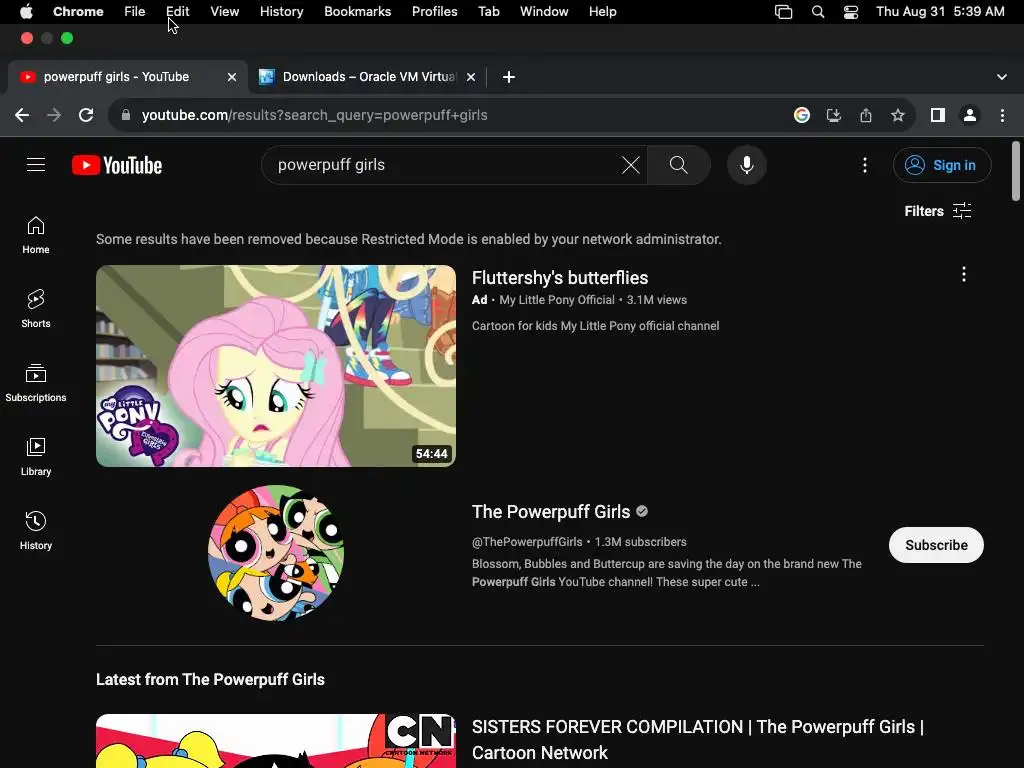
Task: Open YouTube settings three-dot menu
Action: click(865, 165)
